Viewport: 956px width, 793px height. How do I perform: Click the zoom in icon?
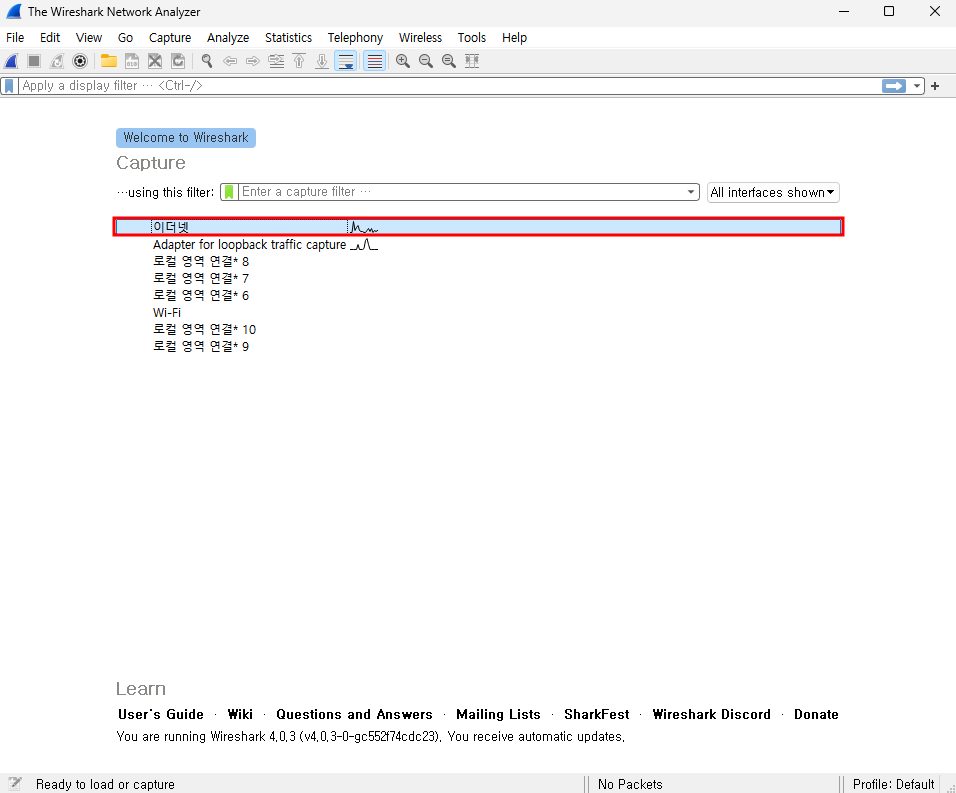click(x=403, y=61)
